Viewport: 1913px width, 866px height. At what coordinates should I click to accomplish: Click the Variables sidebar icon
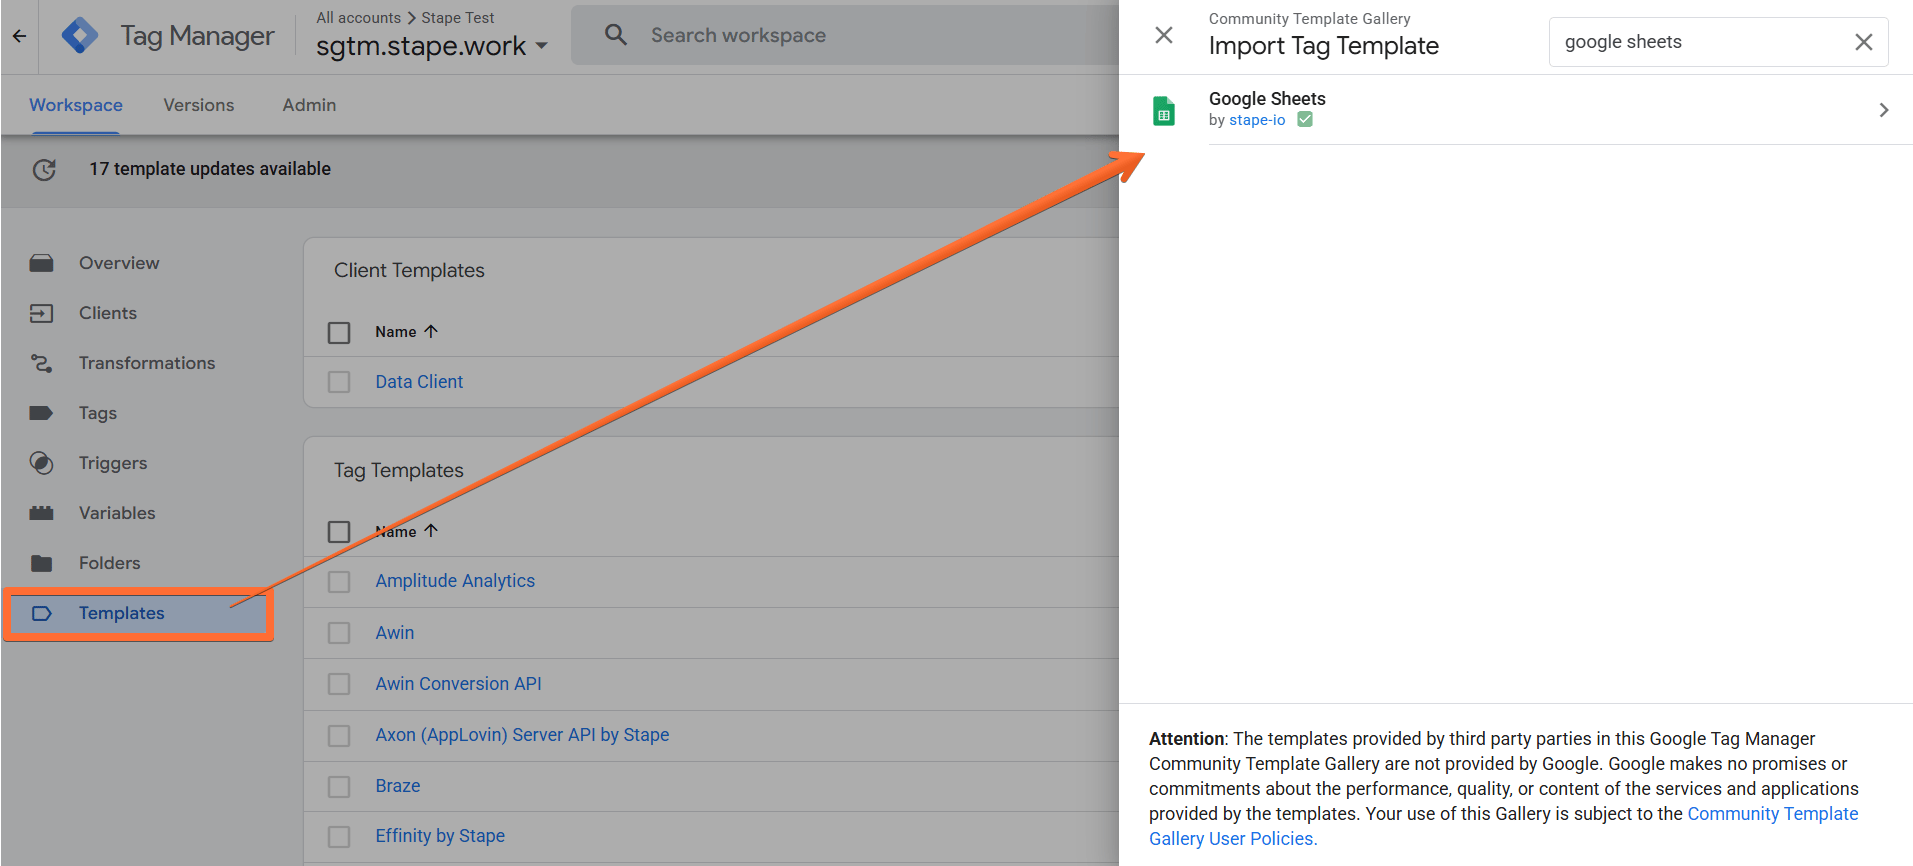[41, 513]
